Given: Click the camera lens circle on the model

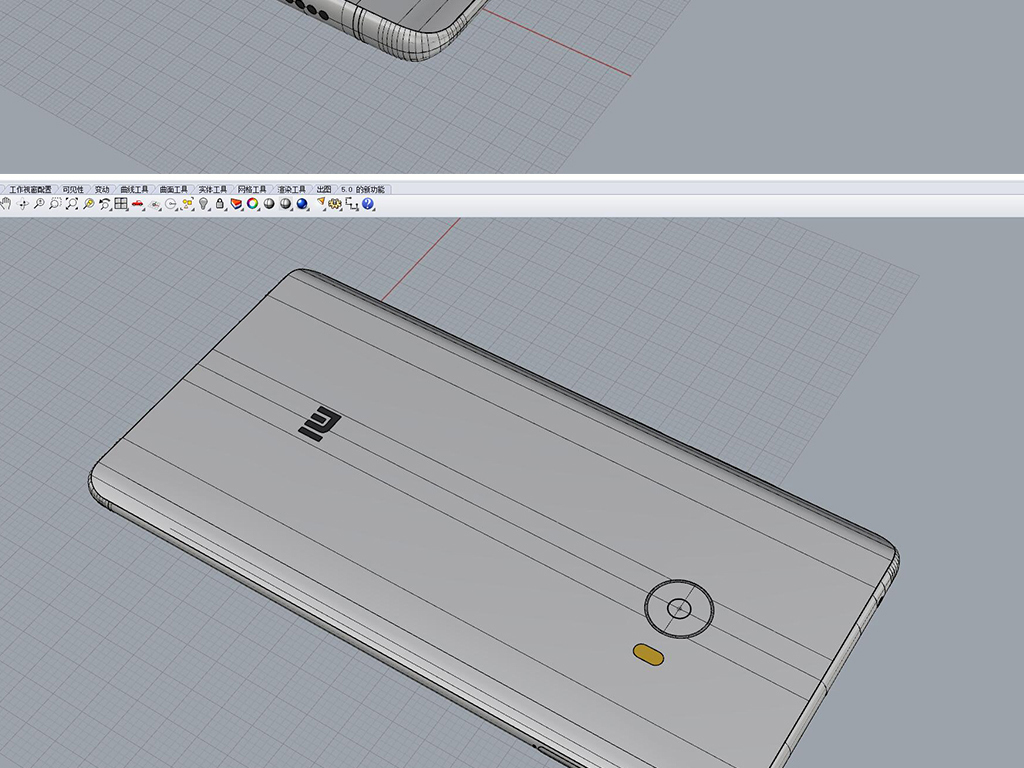Looking at the screenshot, I should point(679,608).
